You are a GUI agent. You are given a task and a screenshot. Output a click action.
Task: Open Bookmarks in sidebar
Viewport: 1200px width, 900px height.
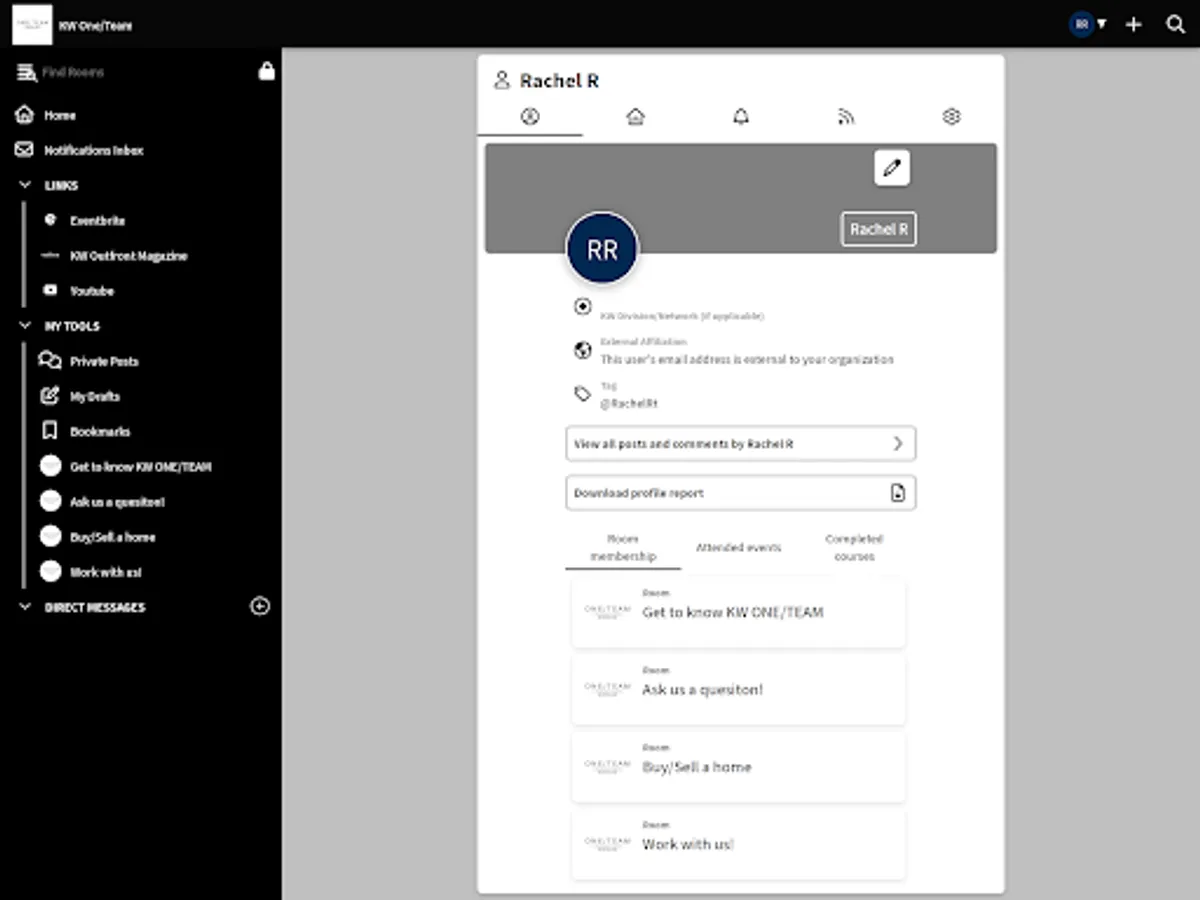coord(100,432)
